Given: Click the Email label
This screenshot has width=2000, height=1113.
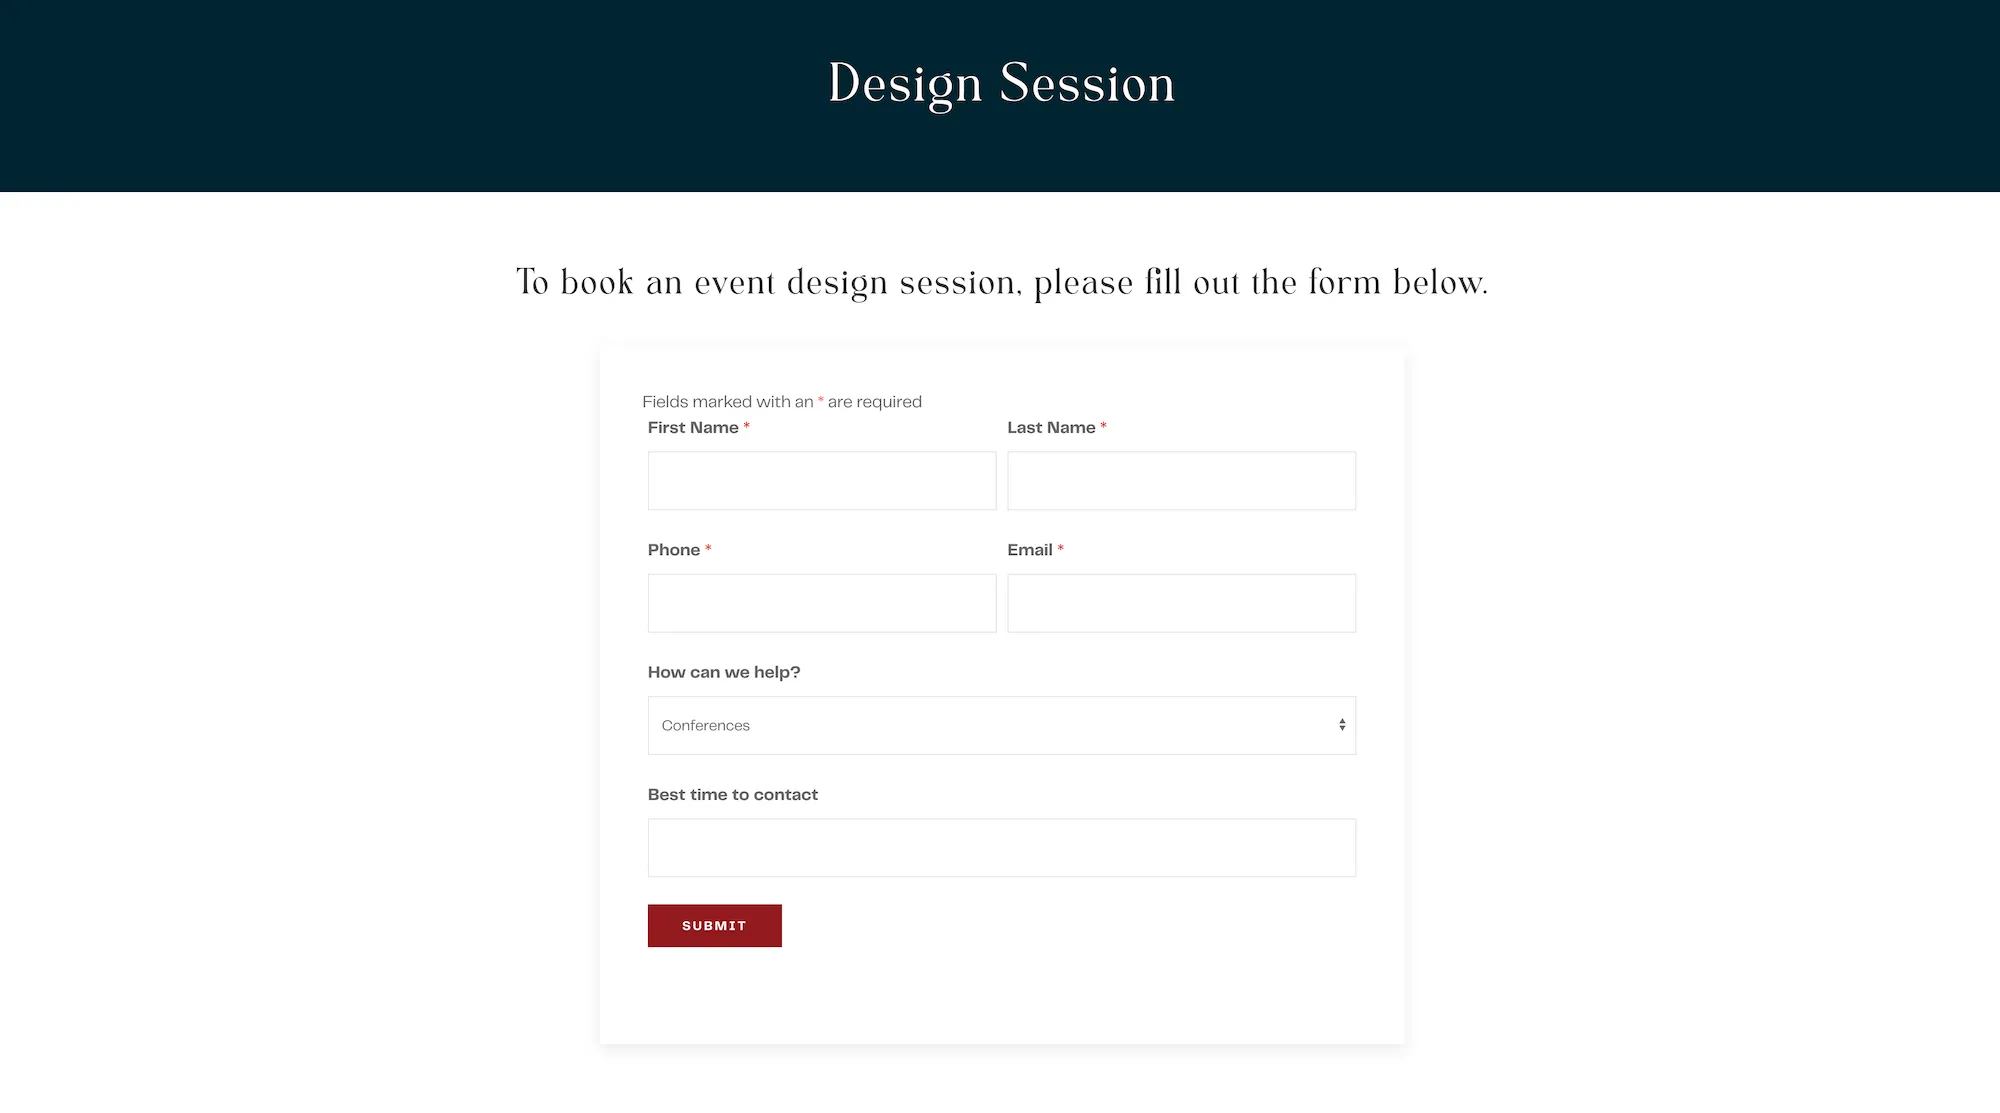Looking at the screenshot, I should [1029, 549].
